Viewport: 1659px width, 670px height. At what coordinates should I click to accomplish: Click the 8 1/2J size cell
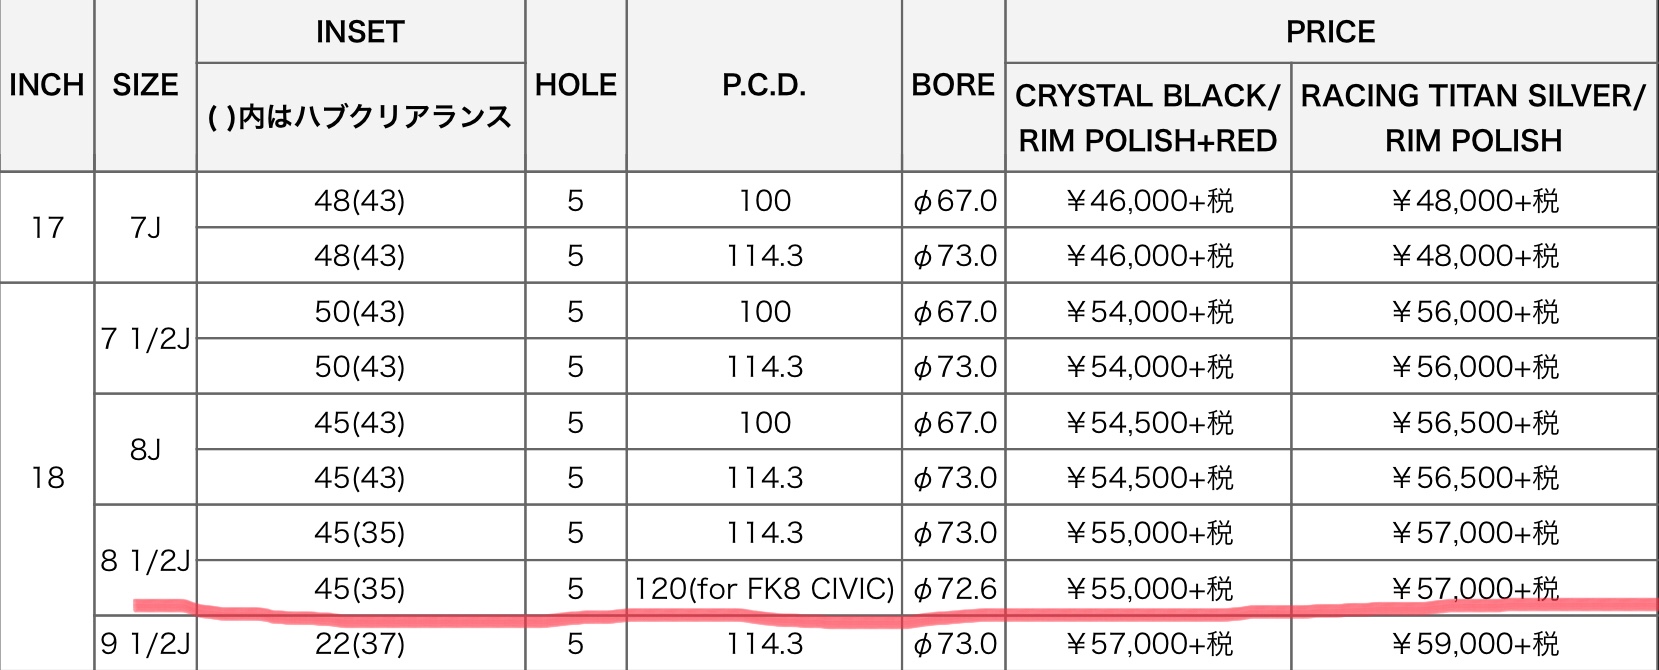[145, 561]
